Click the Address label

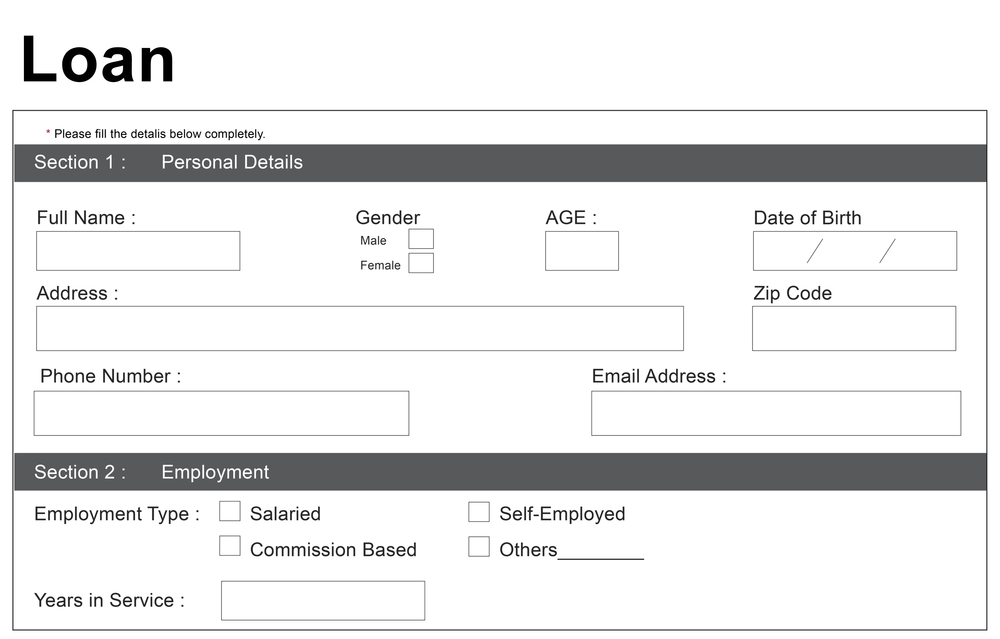(x=77, y=293)
